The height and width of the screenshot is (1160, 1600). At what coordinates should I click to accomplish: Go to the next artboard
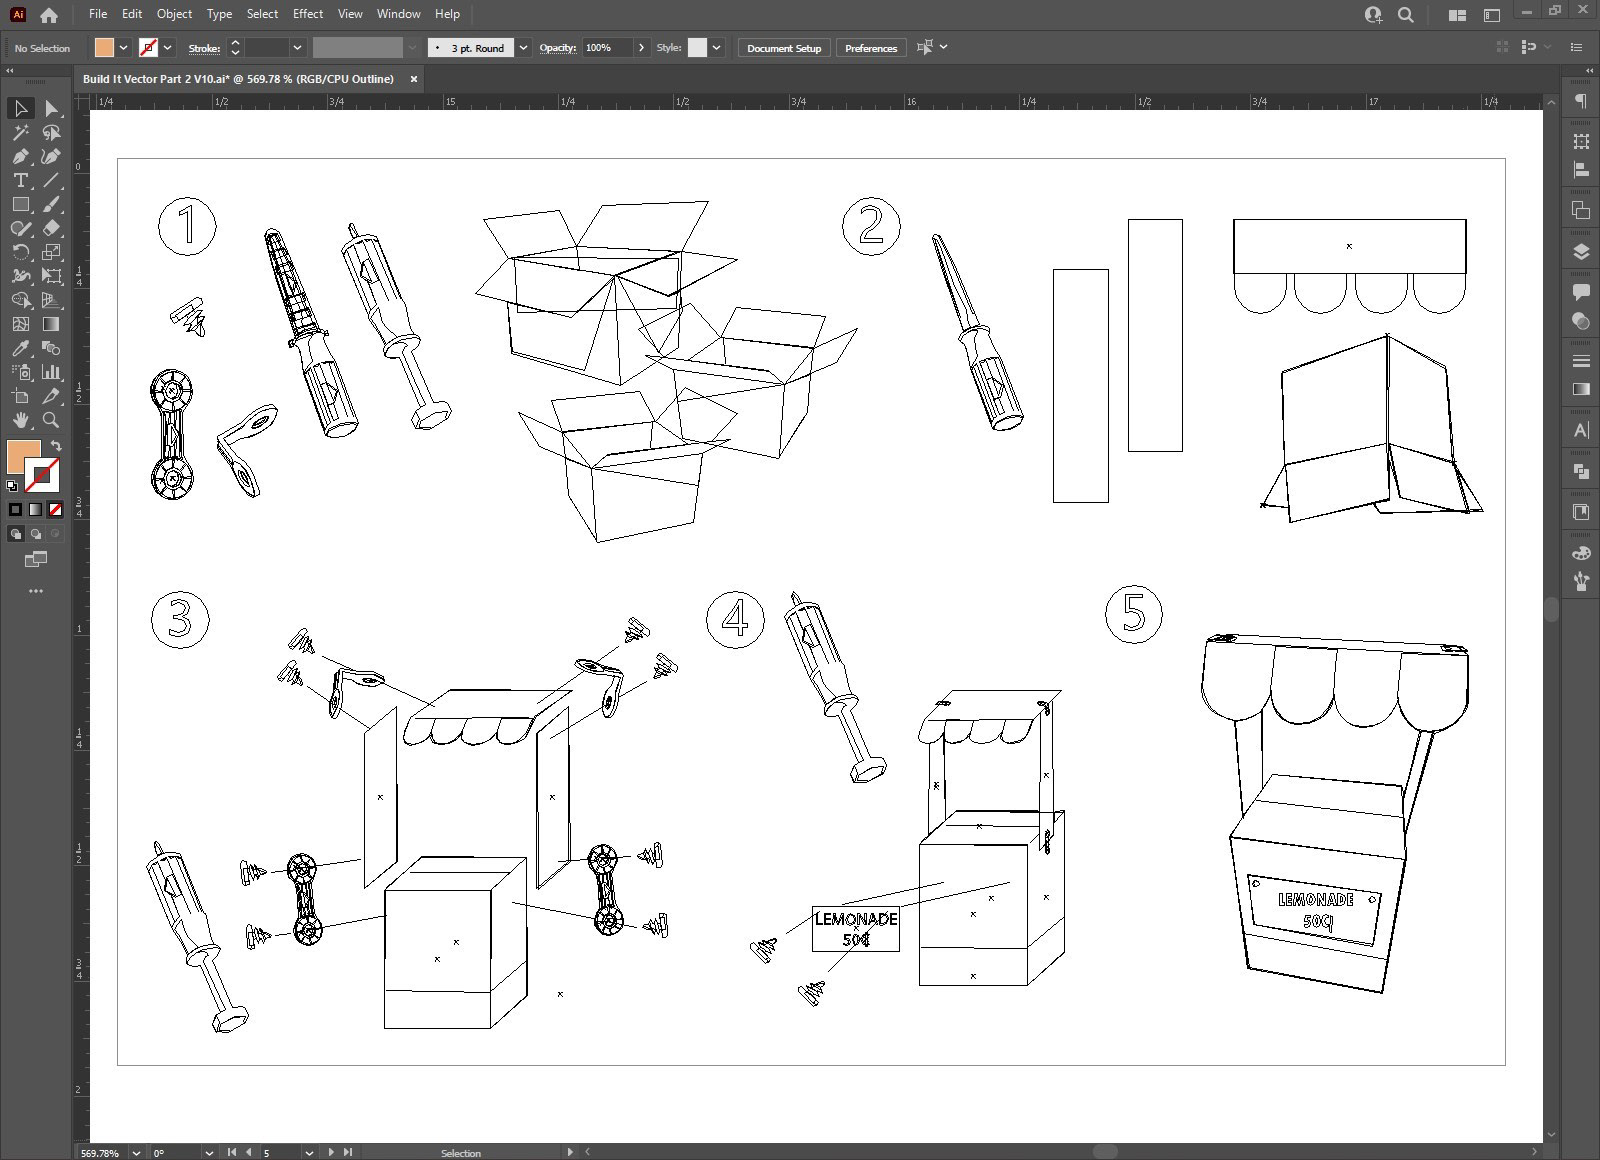tap(331, 1153)
